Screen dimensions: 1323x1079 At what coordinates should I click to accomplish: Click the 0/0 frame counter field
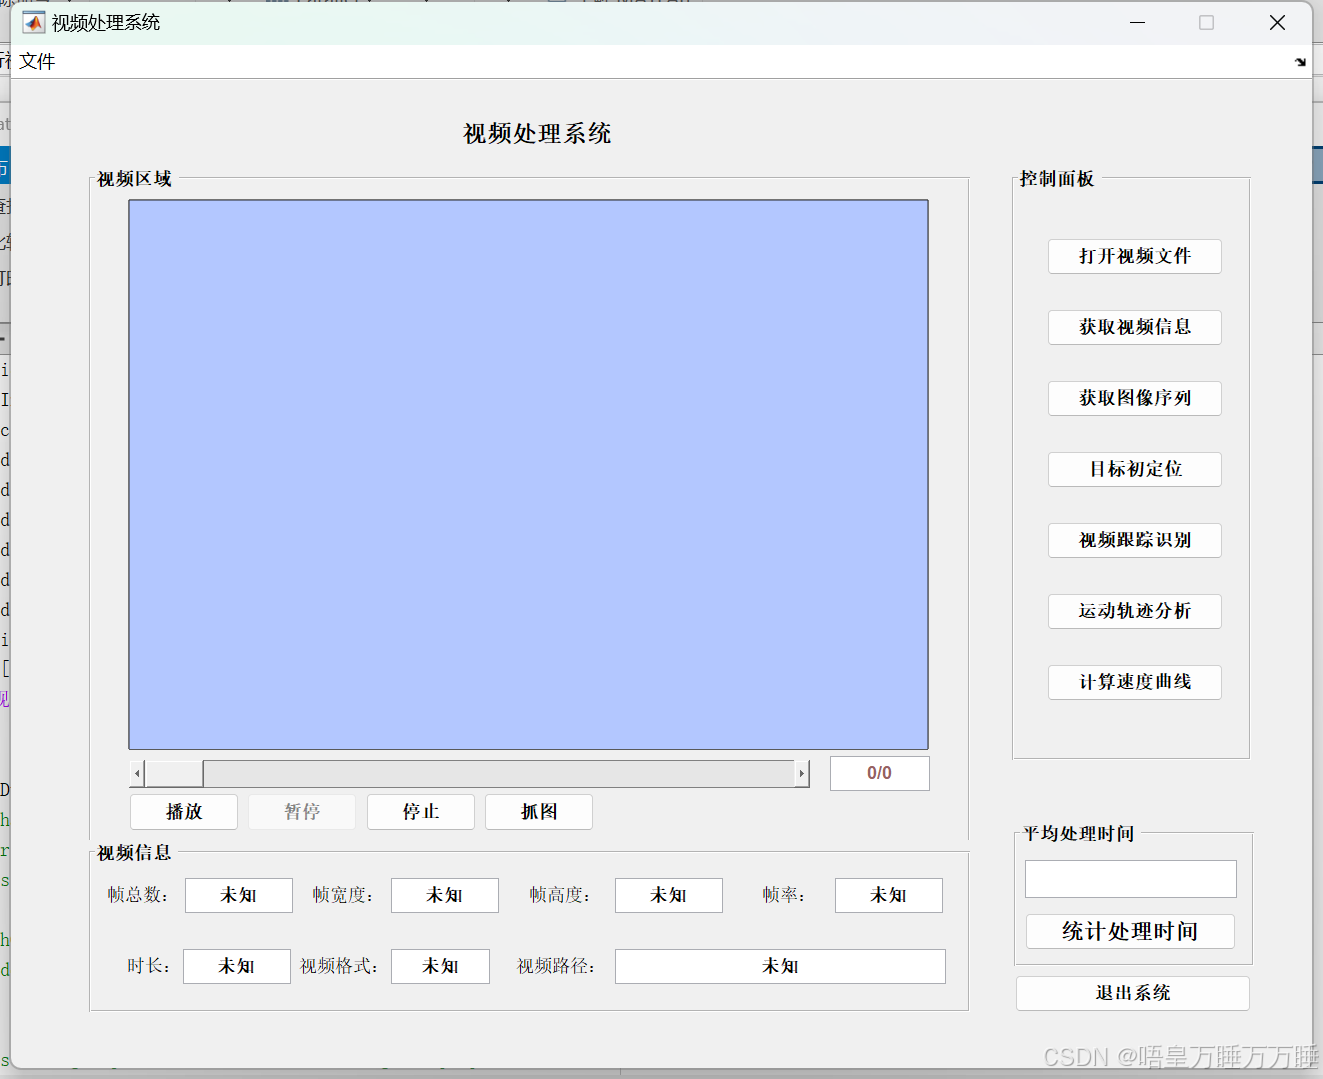click(880, 773)
